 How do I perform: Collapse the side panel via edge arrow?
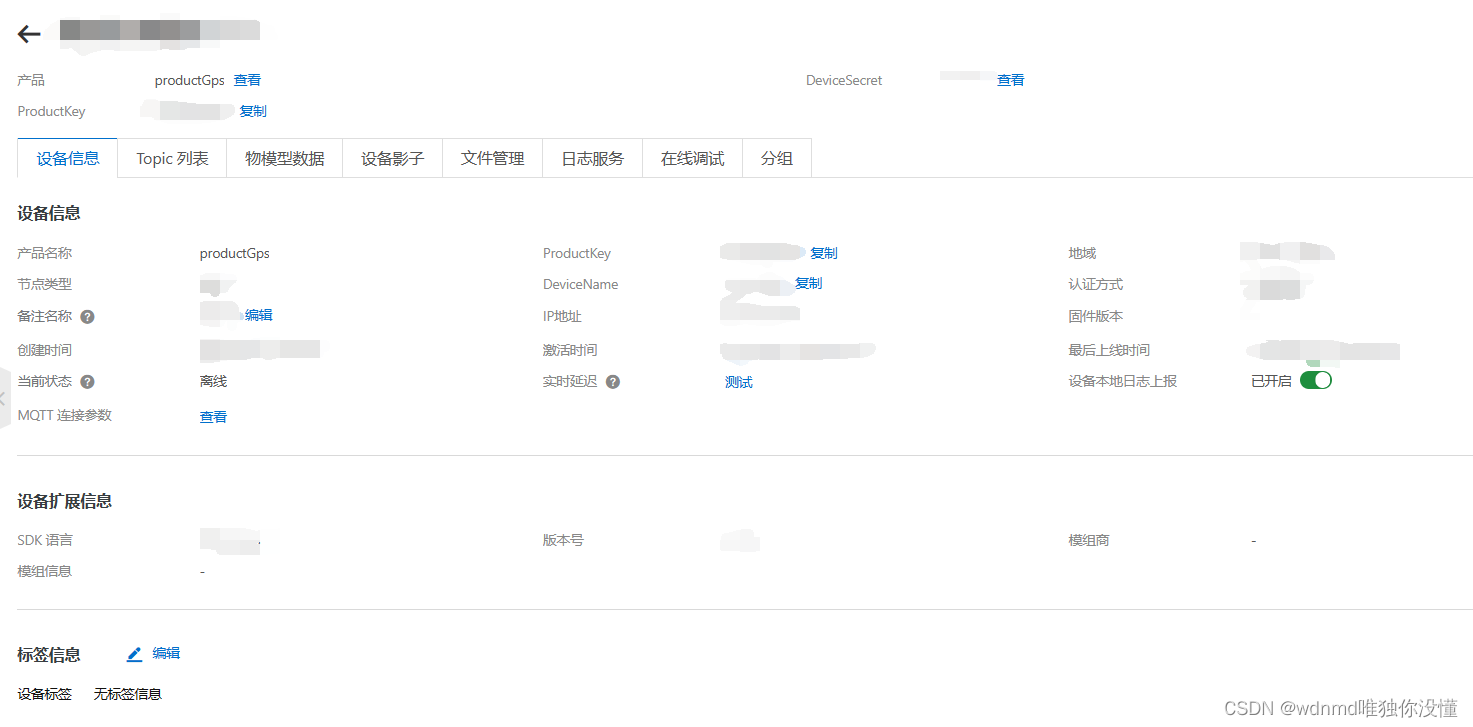pos(4,397)
